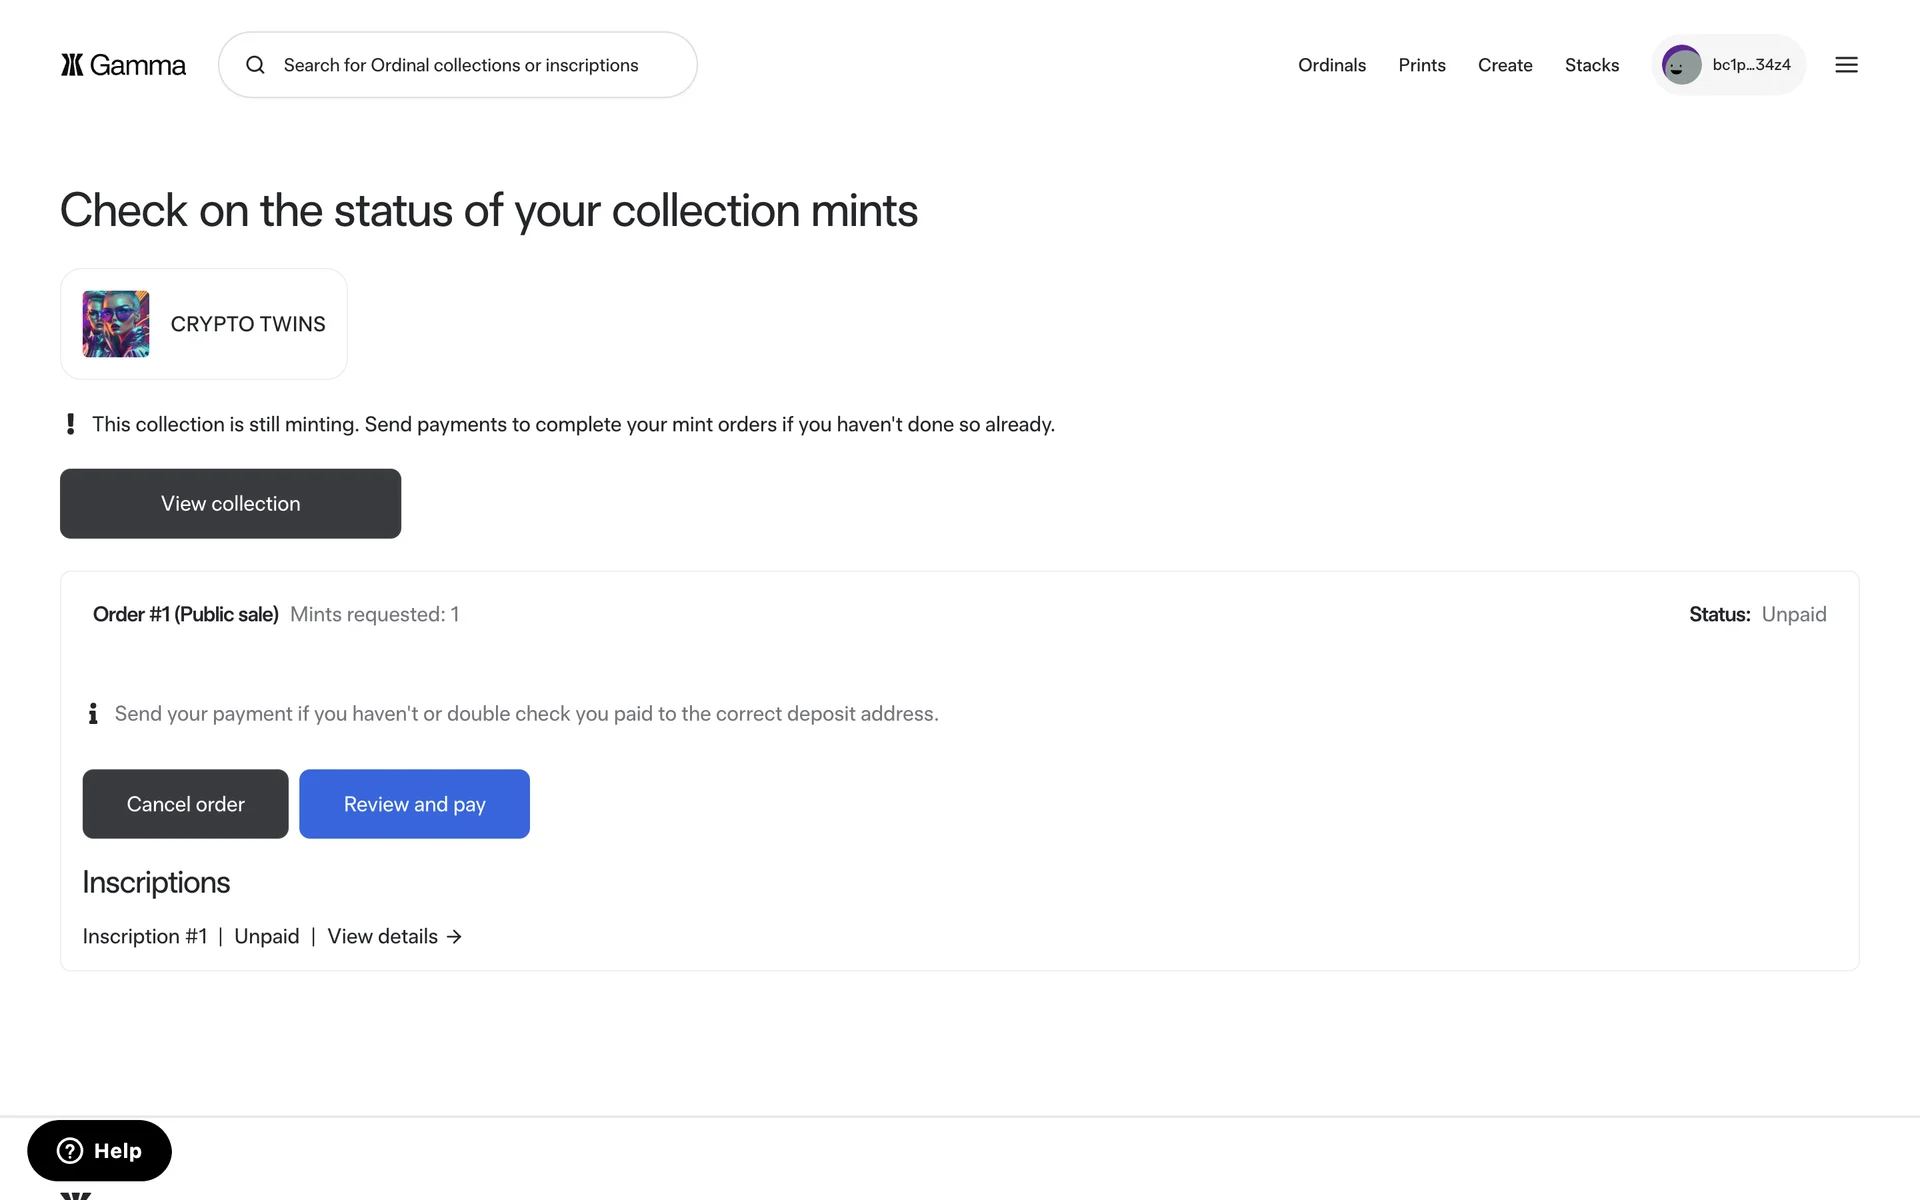This screenshot has height=1200, width=1920.
Task: Navigate to the Stacks menu item
Action: (x=1591, y=65)
